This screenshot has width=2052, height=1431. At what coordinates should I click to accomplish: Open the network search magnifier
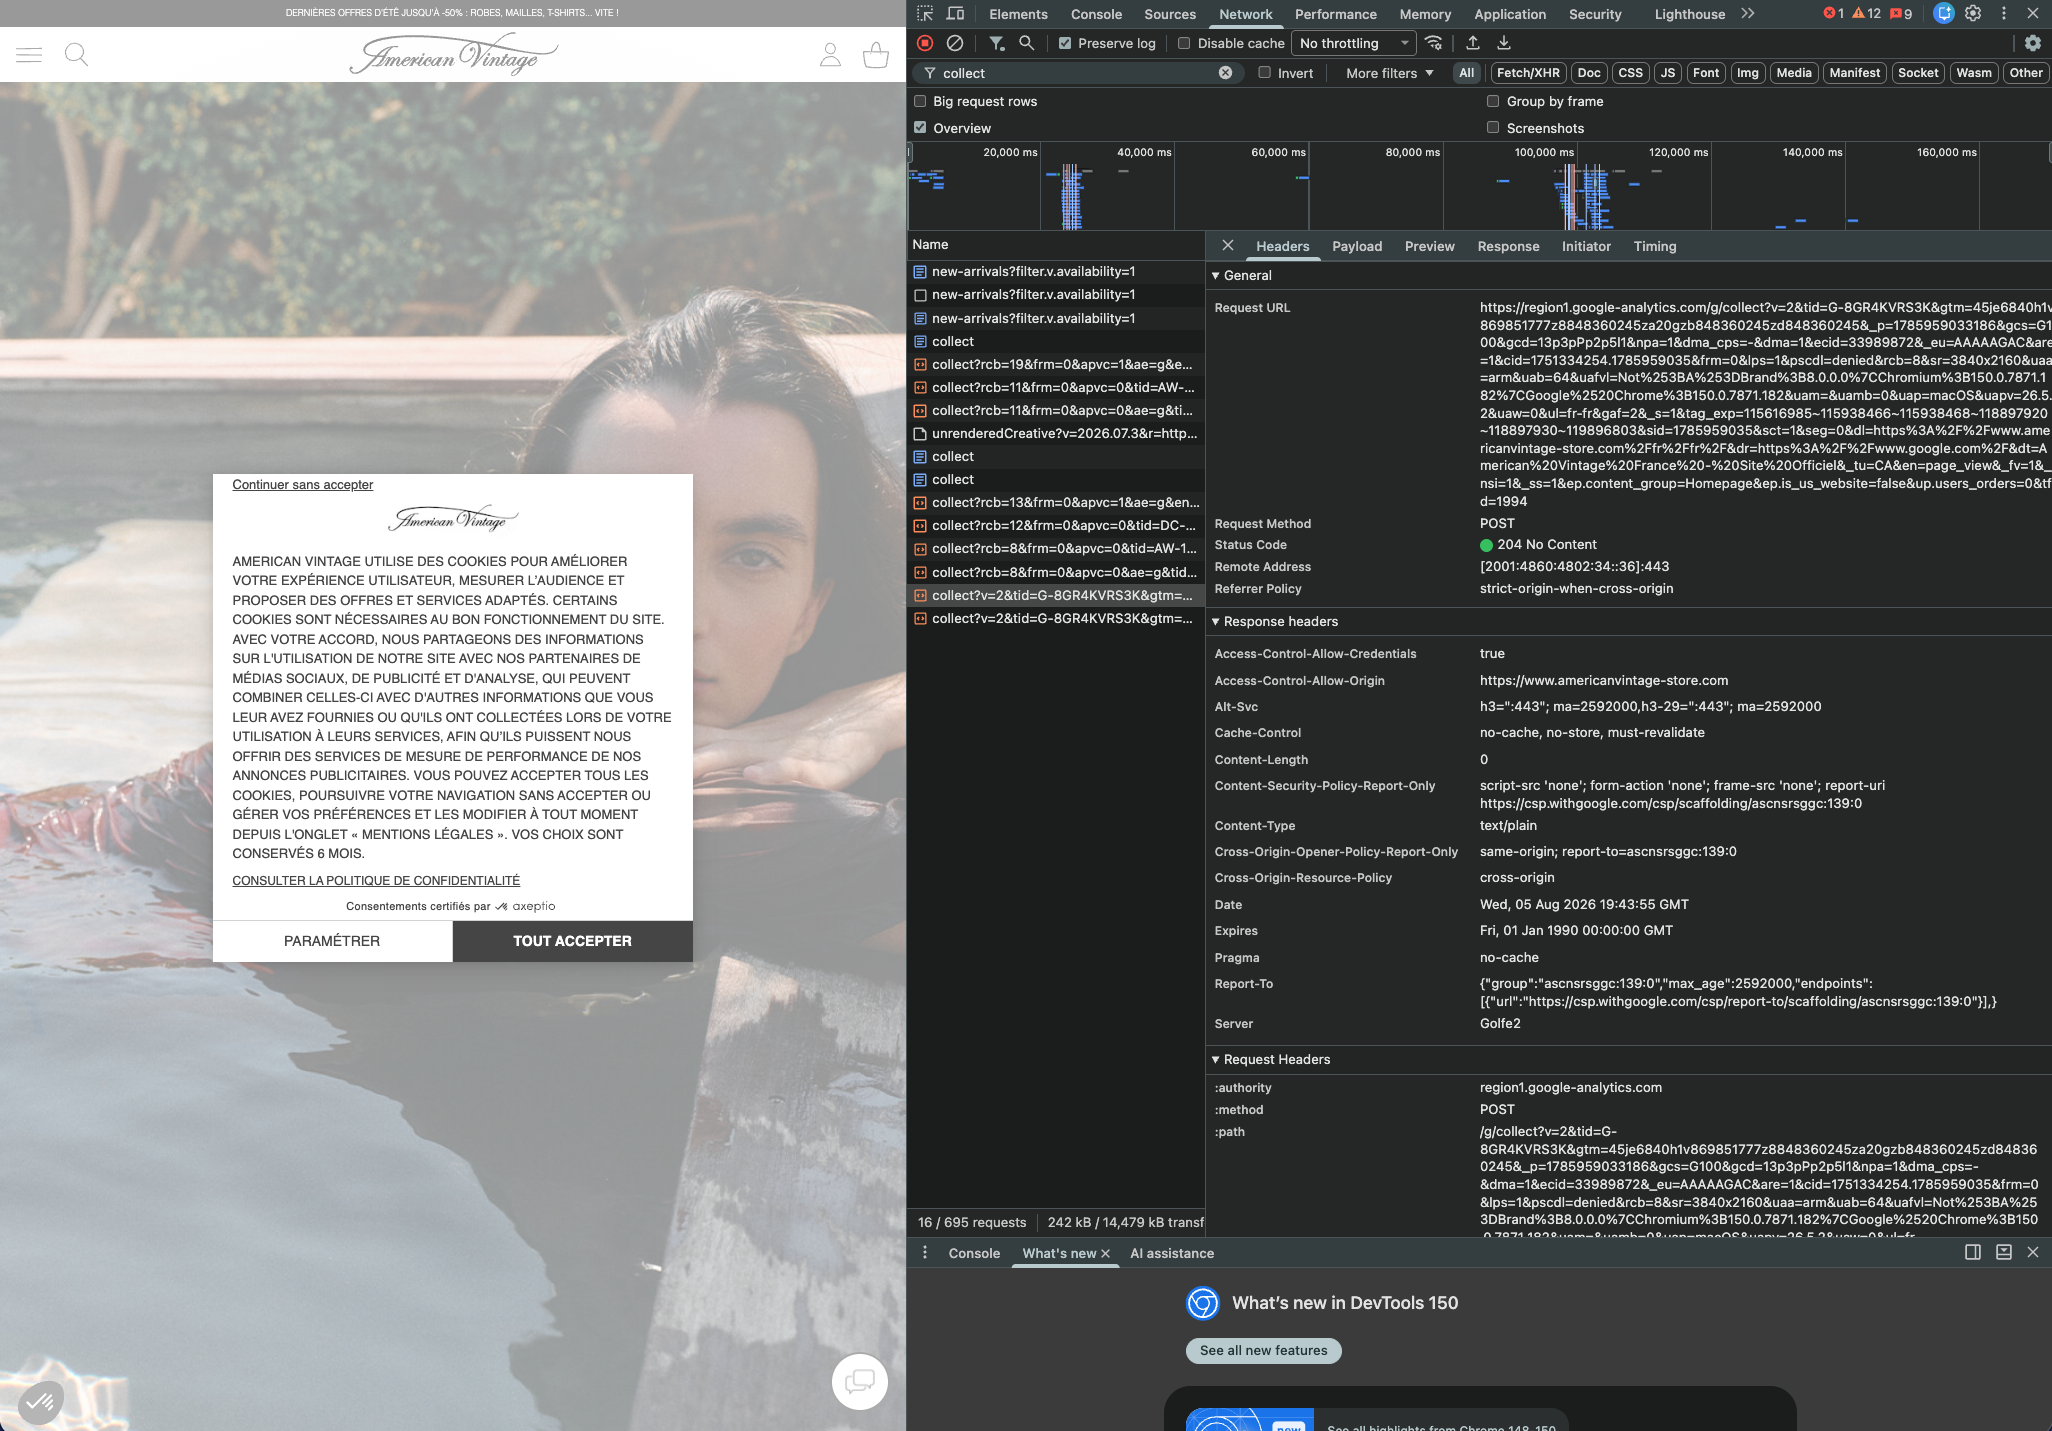point(1026,43)
